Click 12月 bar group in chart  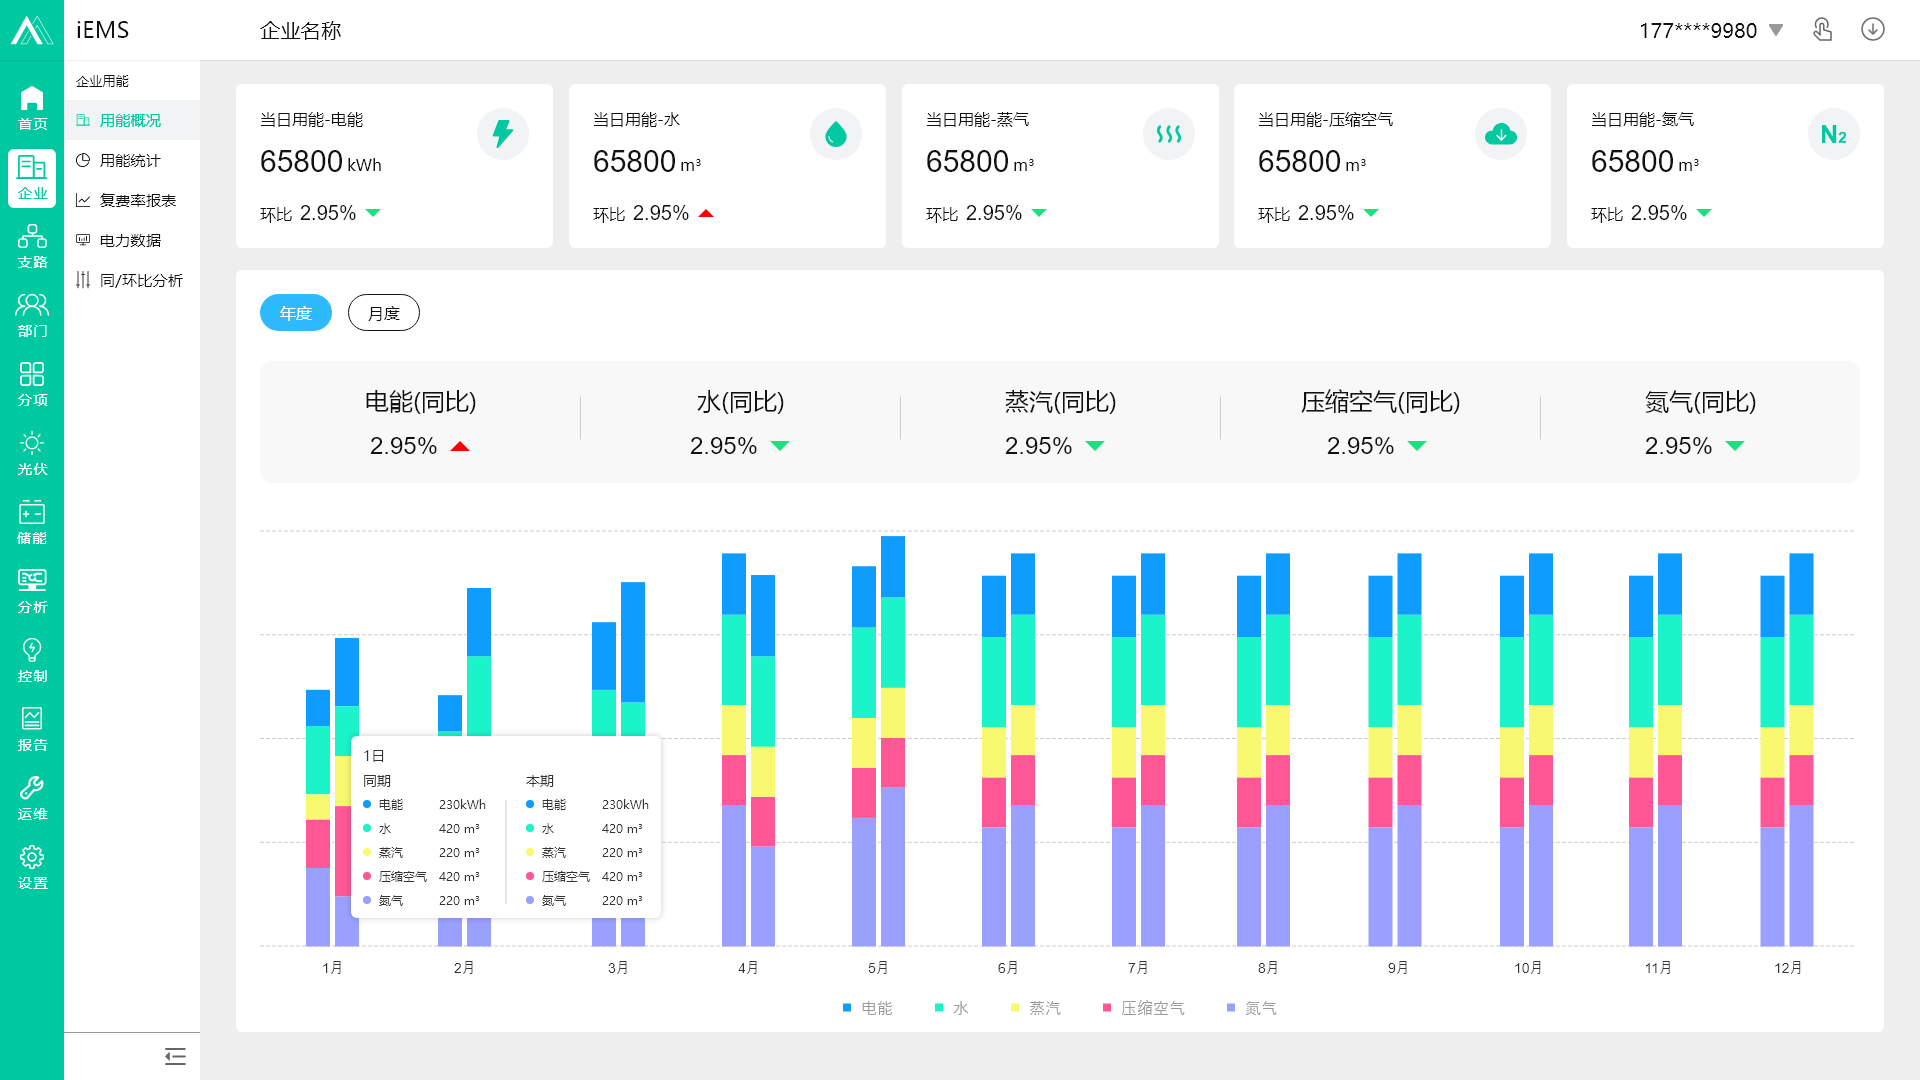1787,750
